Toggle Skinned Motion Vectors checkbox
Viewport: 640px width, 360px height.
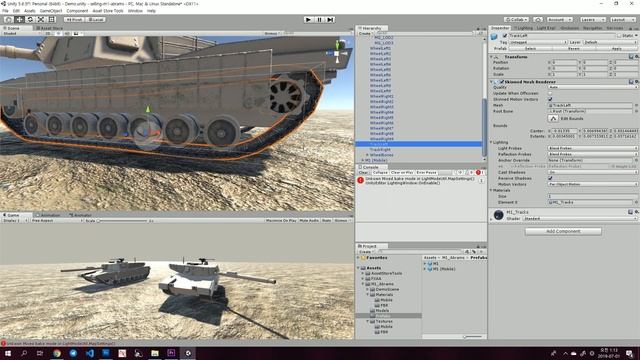[550, 99]
